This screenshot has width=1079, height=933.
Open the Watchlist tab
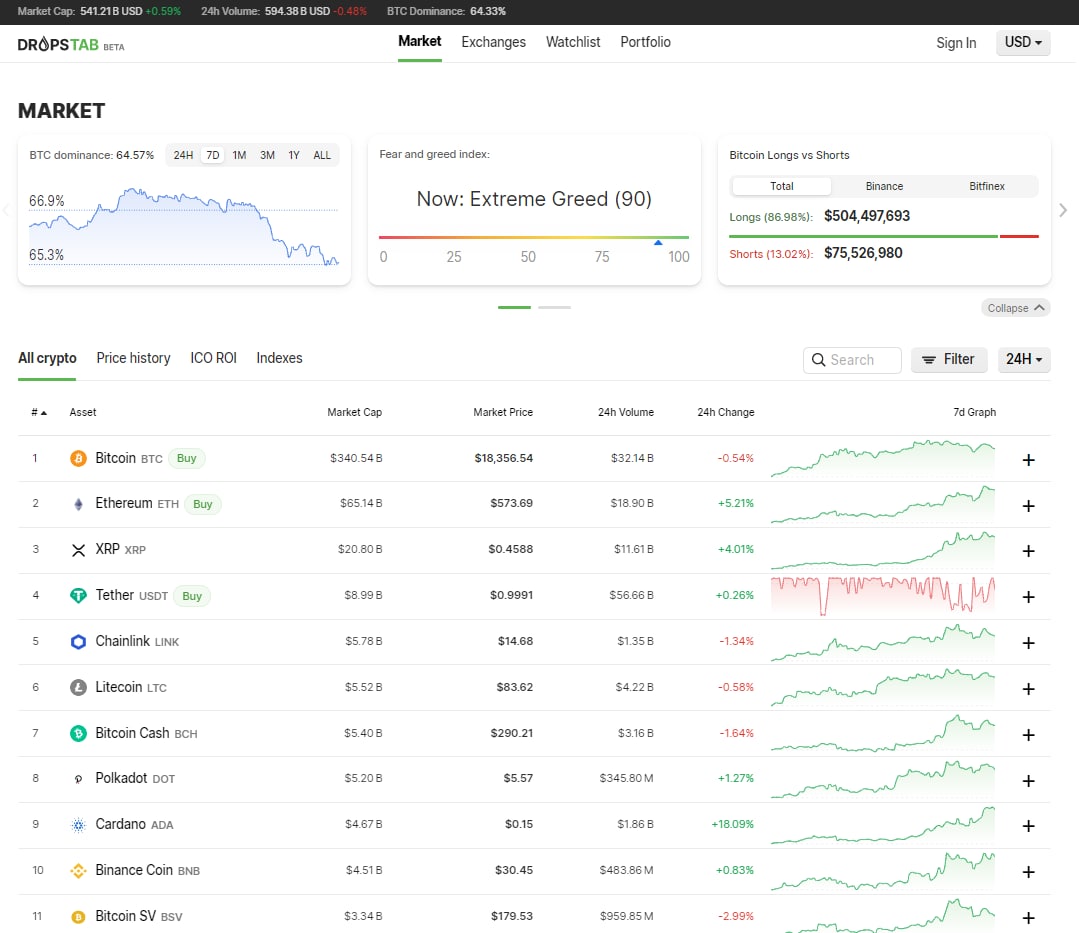pyautogui.click(x=573, y=43)
